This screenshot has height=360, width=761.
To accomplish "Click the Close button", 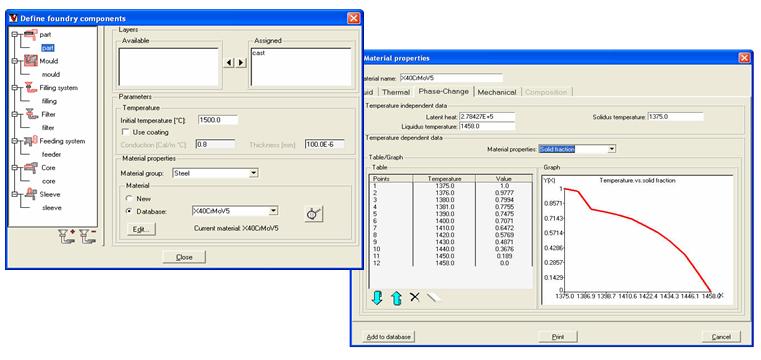I will click(184, 257).
